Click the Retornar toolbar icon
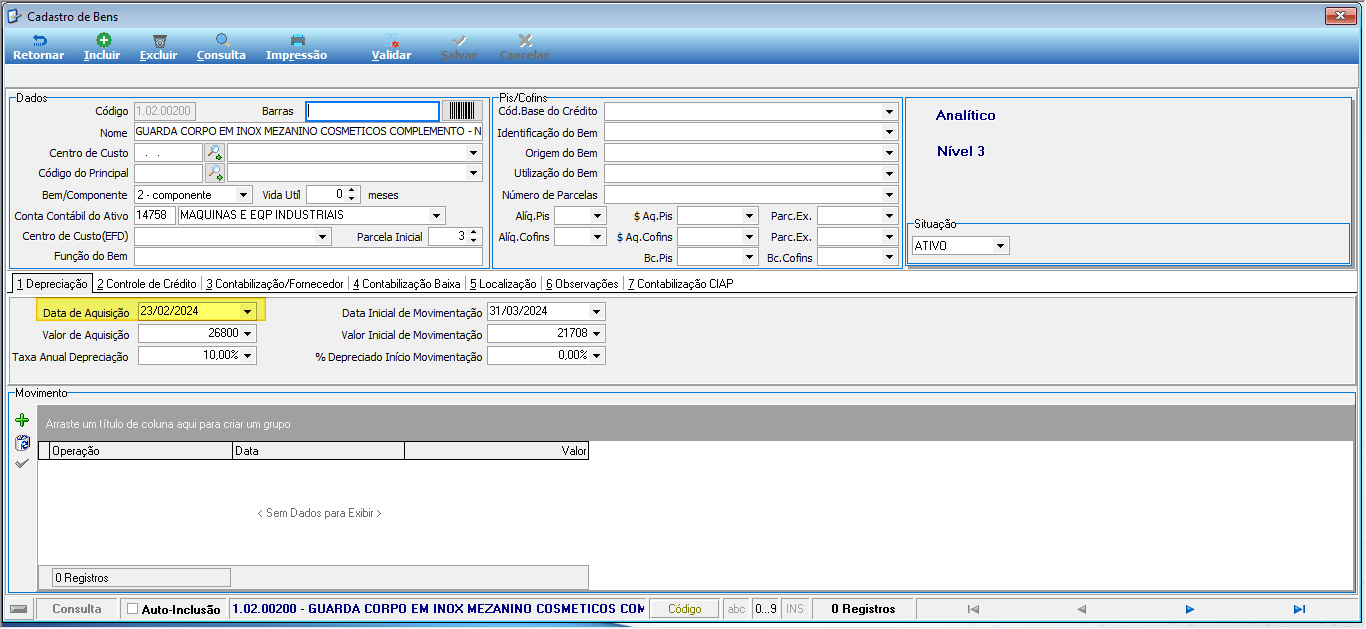 click(x=39, y=41)
